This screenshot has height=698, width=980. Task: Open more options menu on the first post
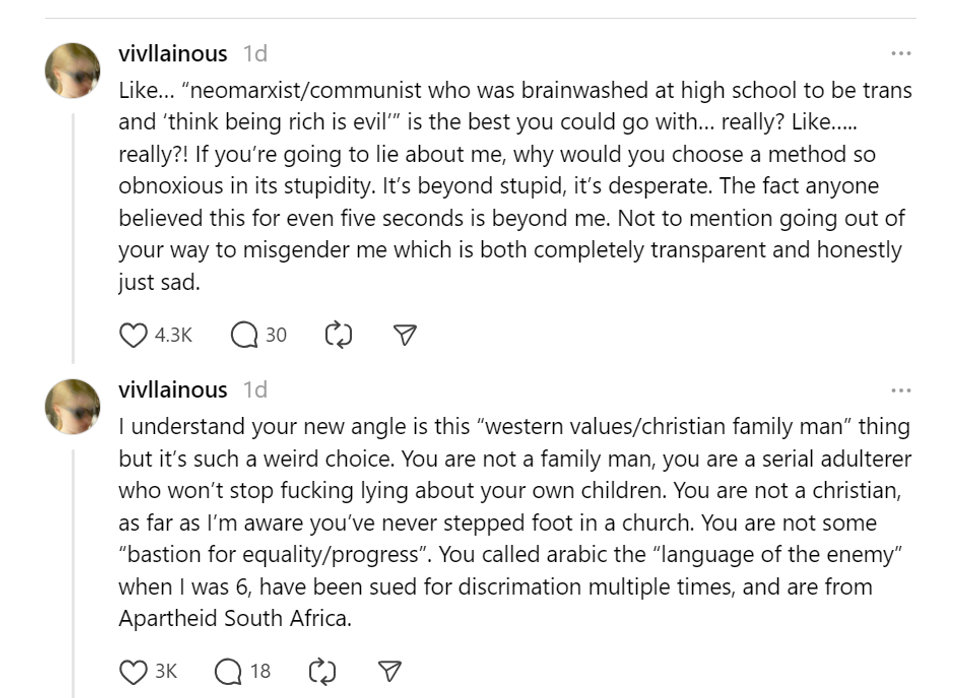(901, 53)
